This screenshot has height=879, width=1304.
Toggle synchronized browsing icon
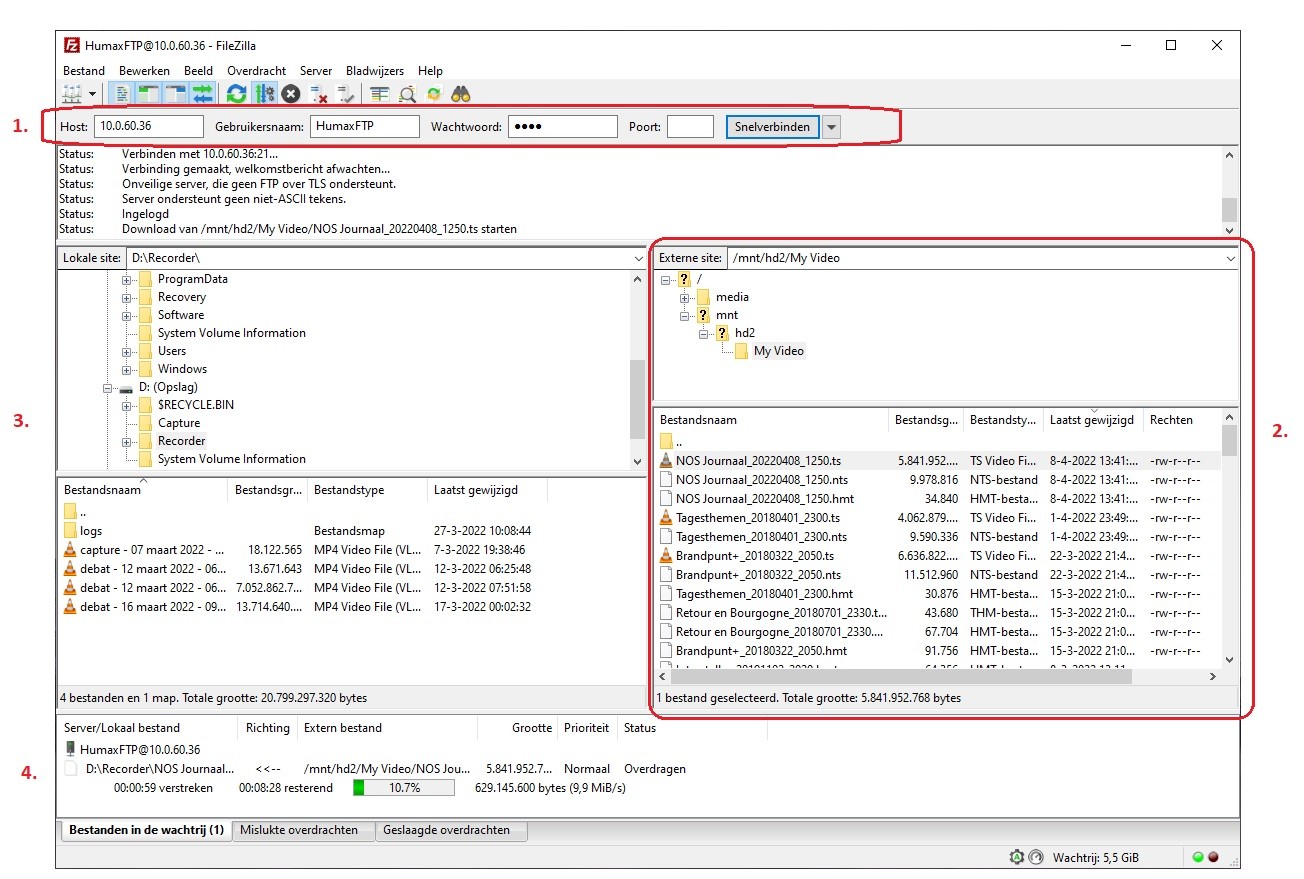pos(434,94)
